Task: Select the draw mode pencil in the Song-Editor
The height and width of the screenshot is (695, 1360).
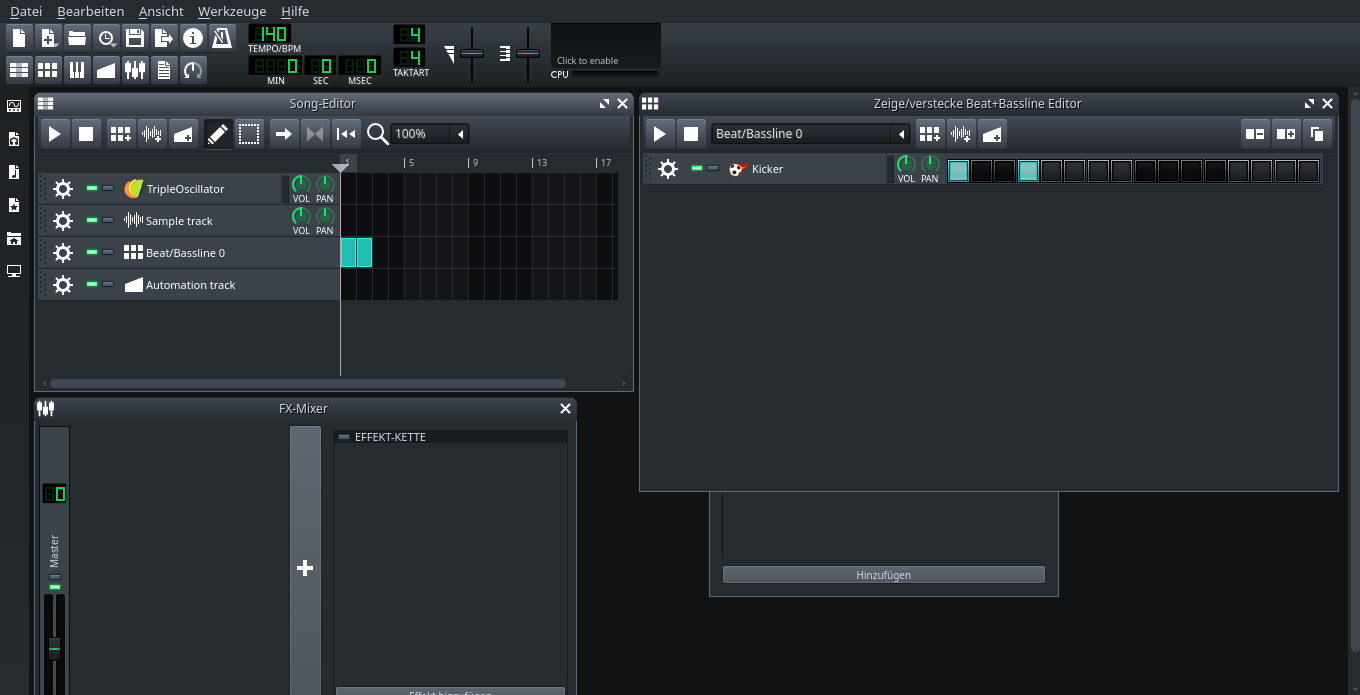Action: tap(218, 133)
